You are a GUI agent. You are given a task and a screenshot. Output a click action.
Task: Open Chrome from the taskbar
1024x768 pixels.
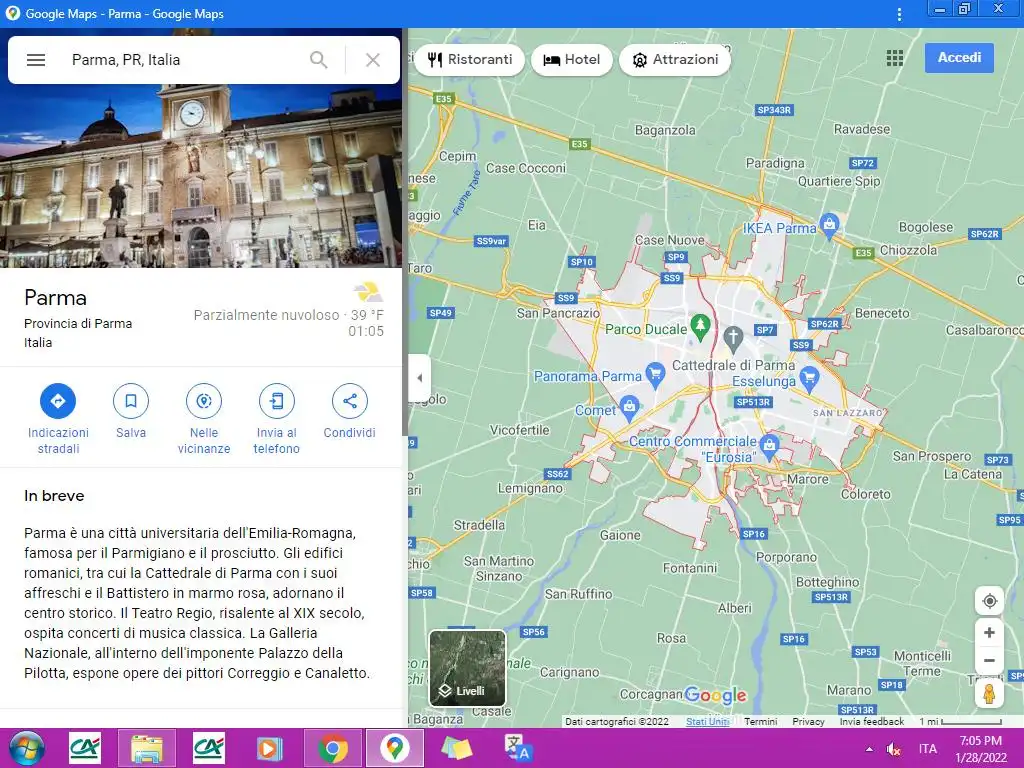click(332, 748)
